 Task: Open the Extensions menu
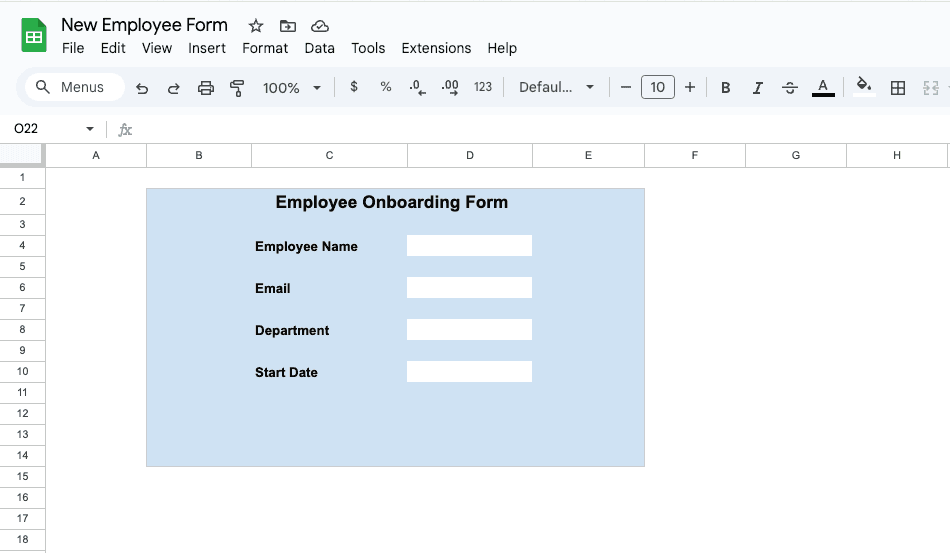pos(436,48)
